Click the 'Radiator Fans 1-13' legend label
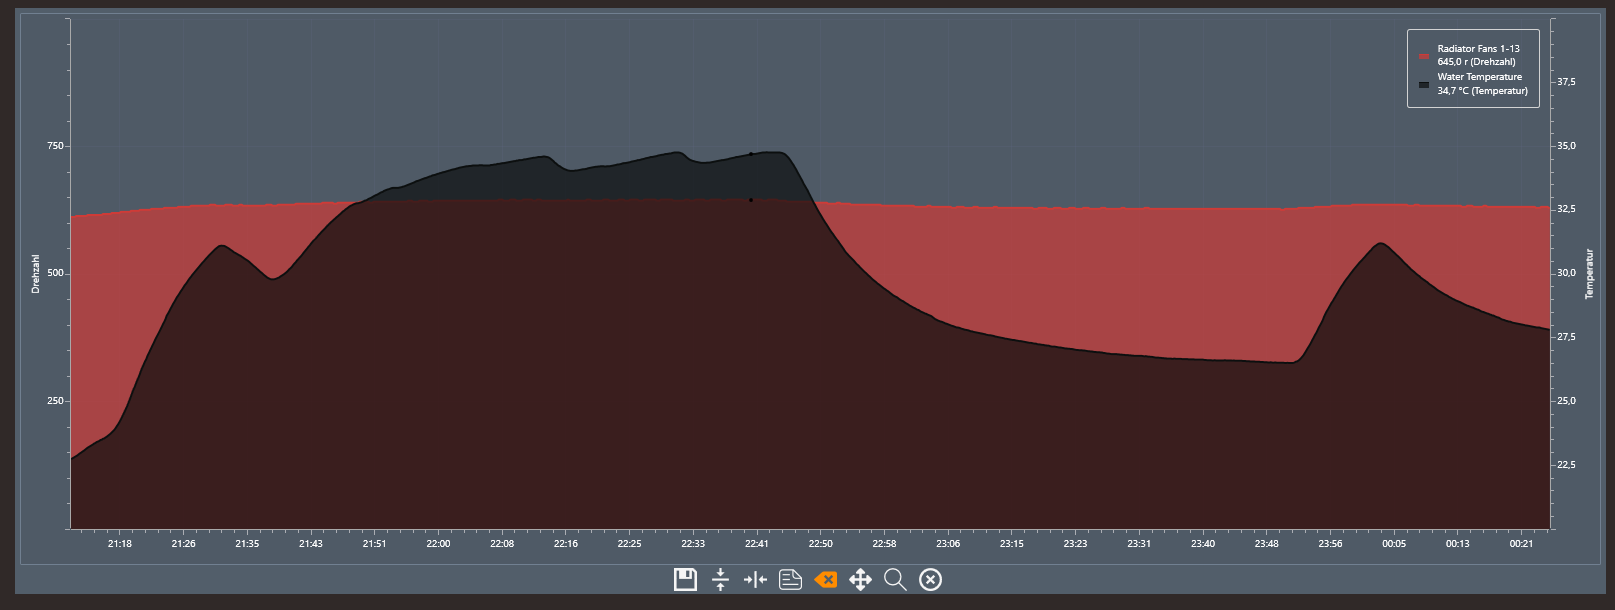The image size is (1615, 610). tap(1478, 48)
